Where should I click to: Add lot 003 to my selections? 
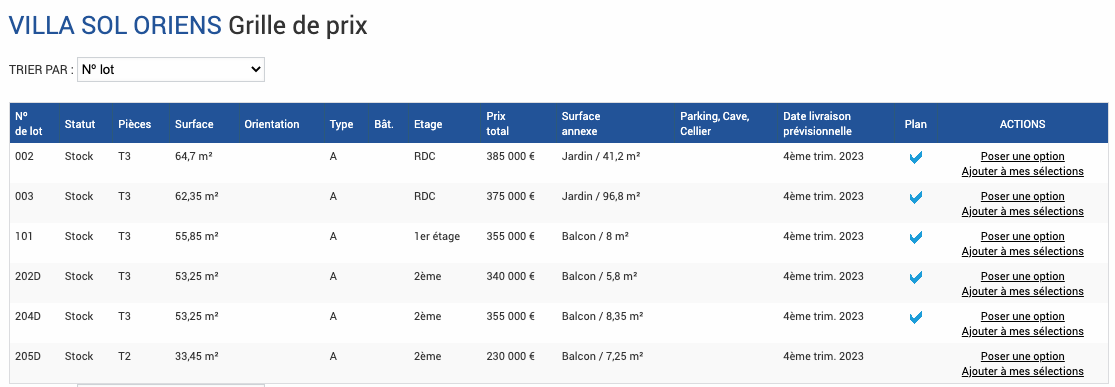coord(1023,211)
